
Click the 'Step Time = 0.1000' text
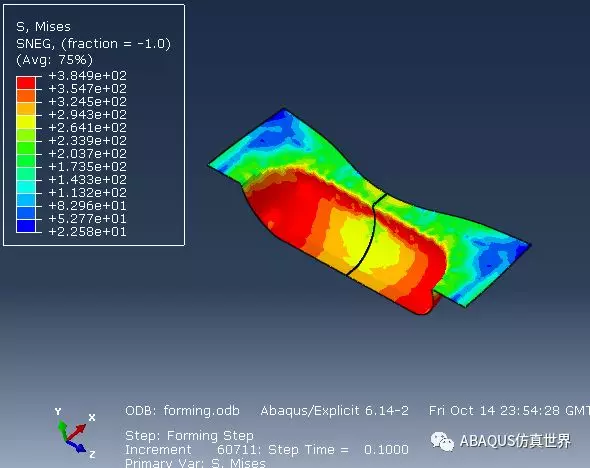(338, 450)
